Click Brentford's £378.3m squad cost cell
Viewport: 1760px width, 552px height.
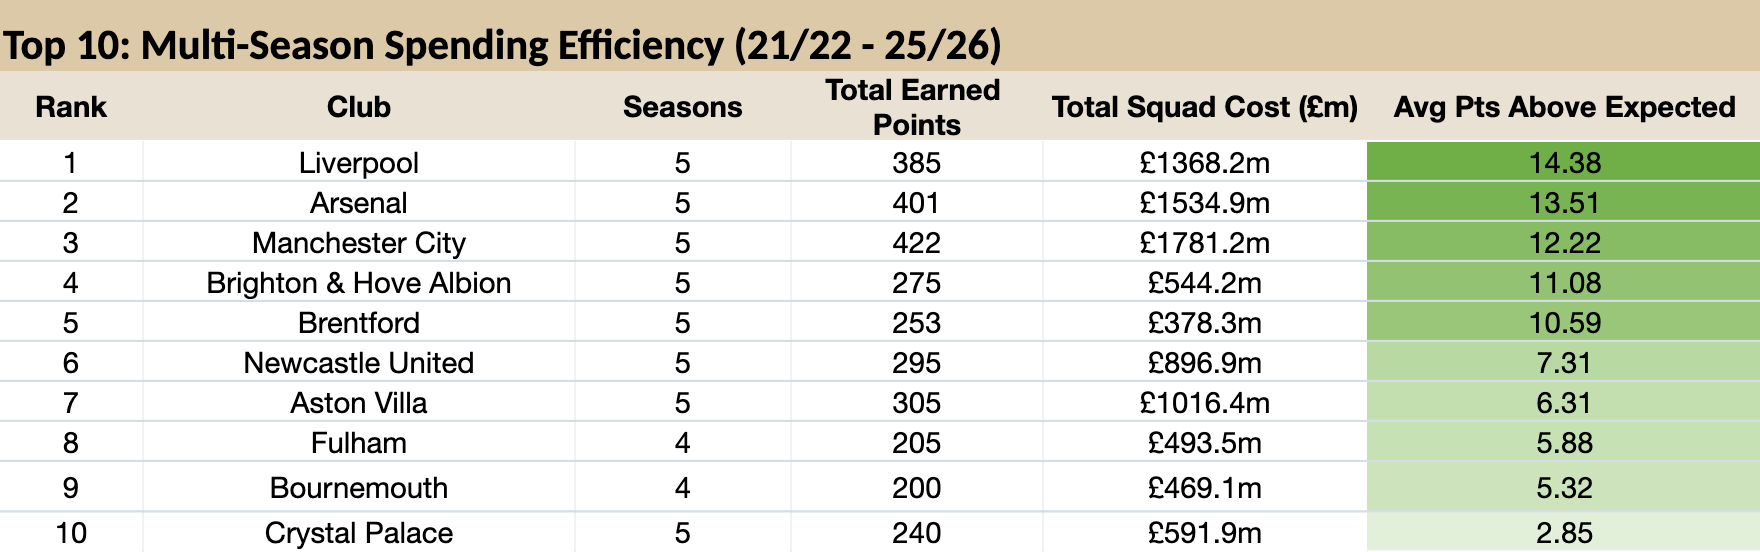pyautogui.click(x=1205, y=322)
